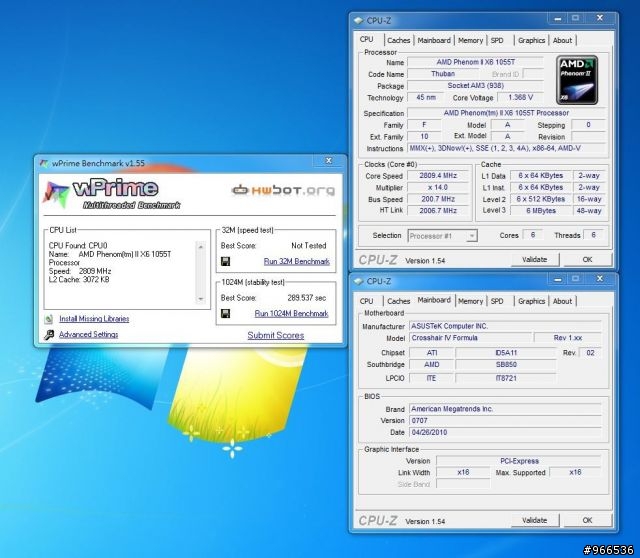This screenshot has width=640, height=558.
Task: Open the Memory tab in the top CPU-Z window
Action: 470,40
